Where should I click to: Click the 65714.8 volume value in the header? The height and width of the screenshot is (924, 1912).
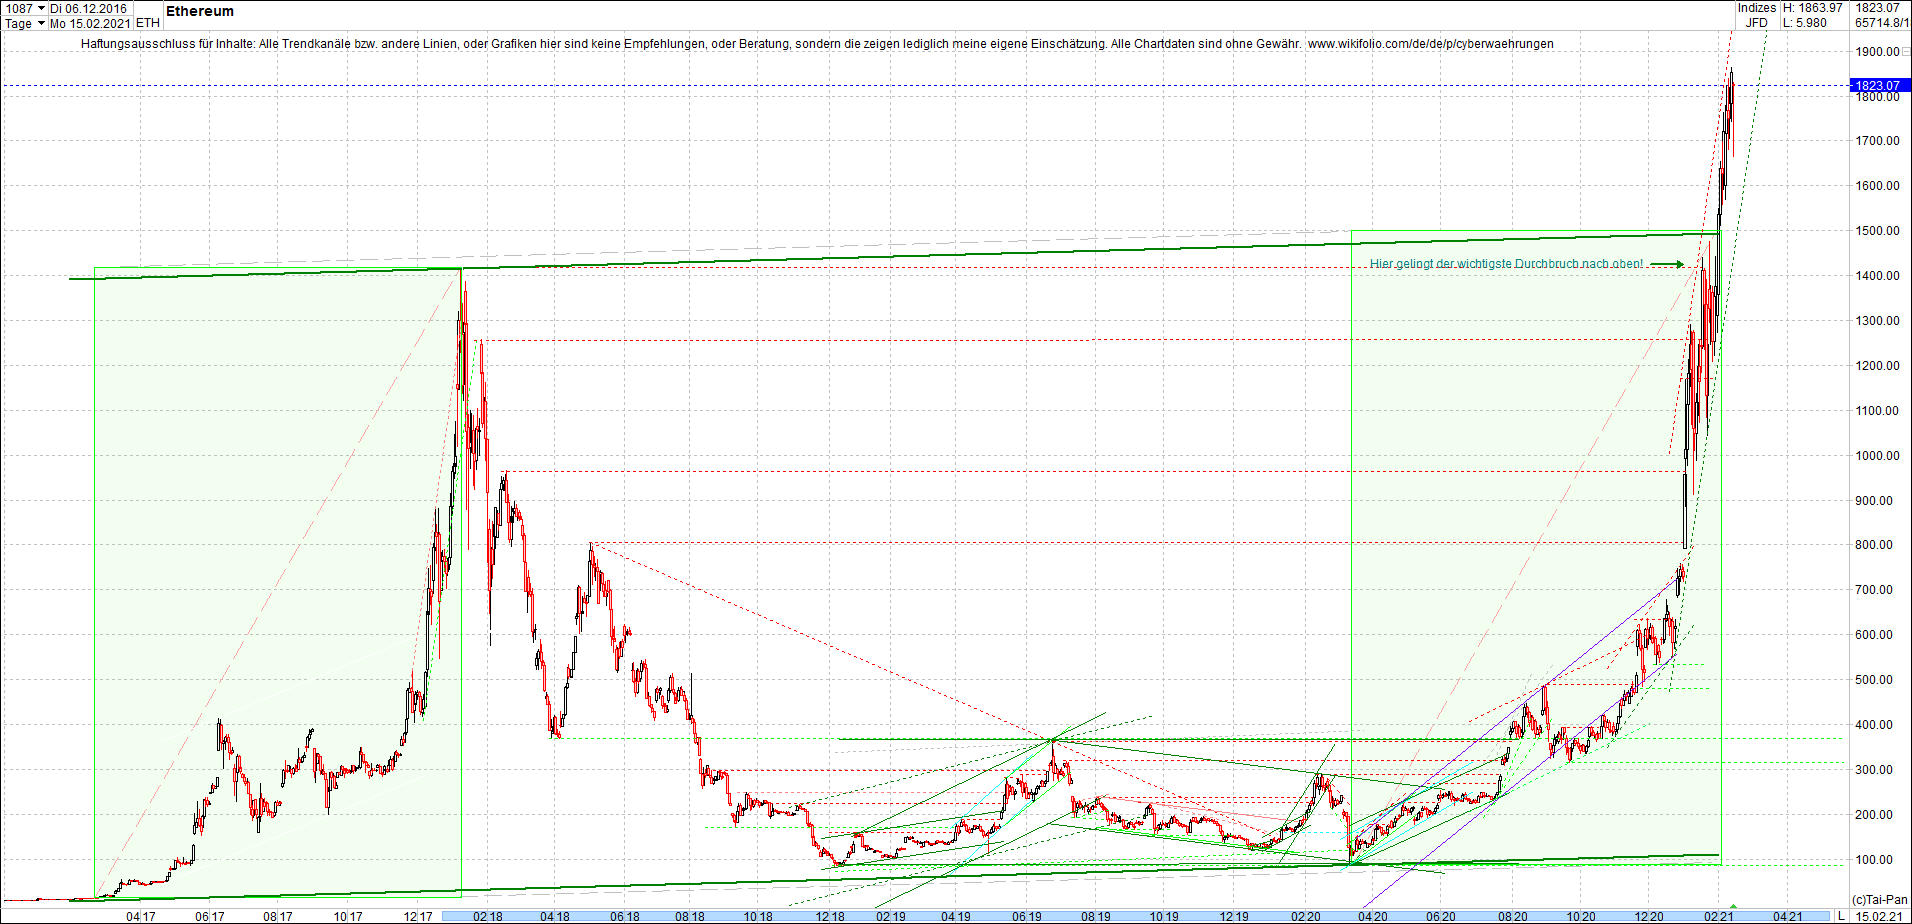[x=1882, y=23]
